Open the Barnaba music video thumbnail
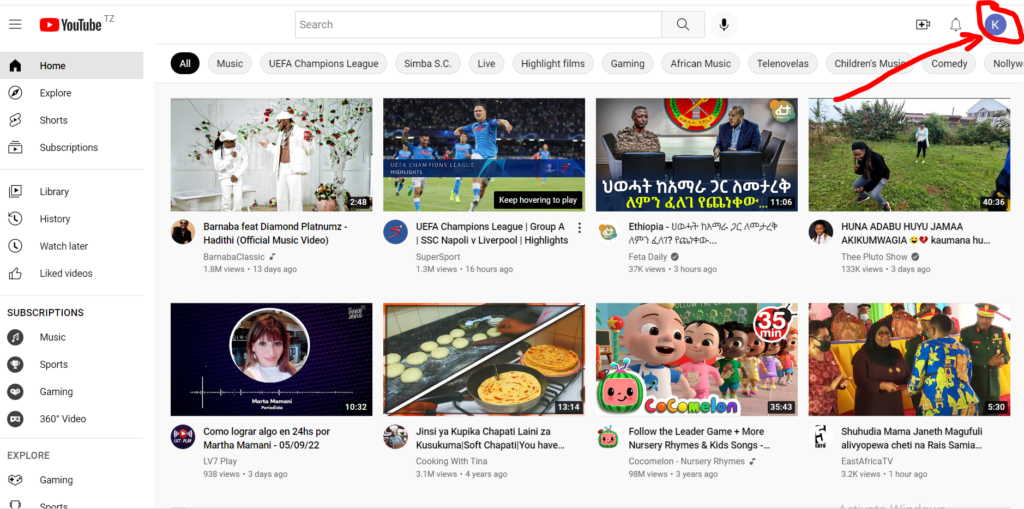Viewport: 1024px width, 509px height. pos(272,155)
